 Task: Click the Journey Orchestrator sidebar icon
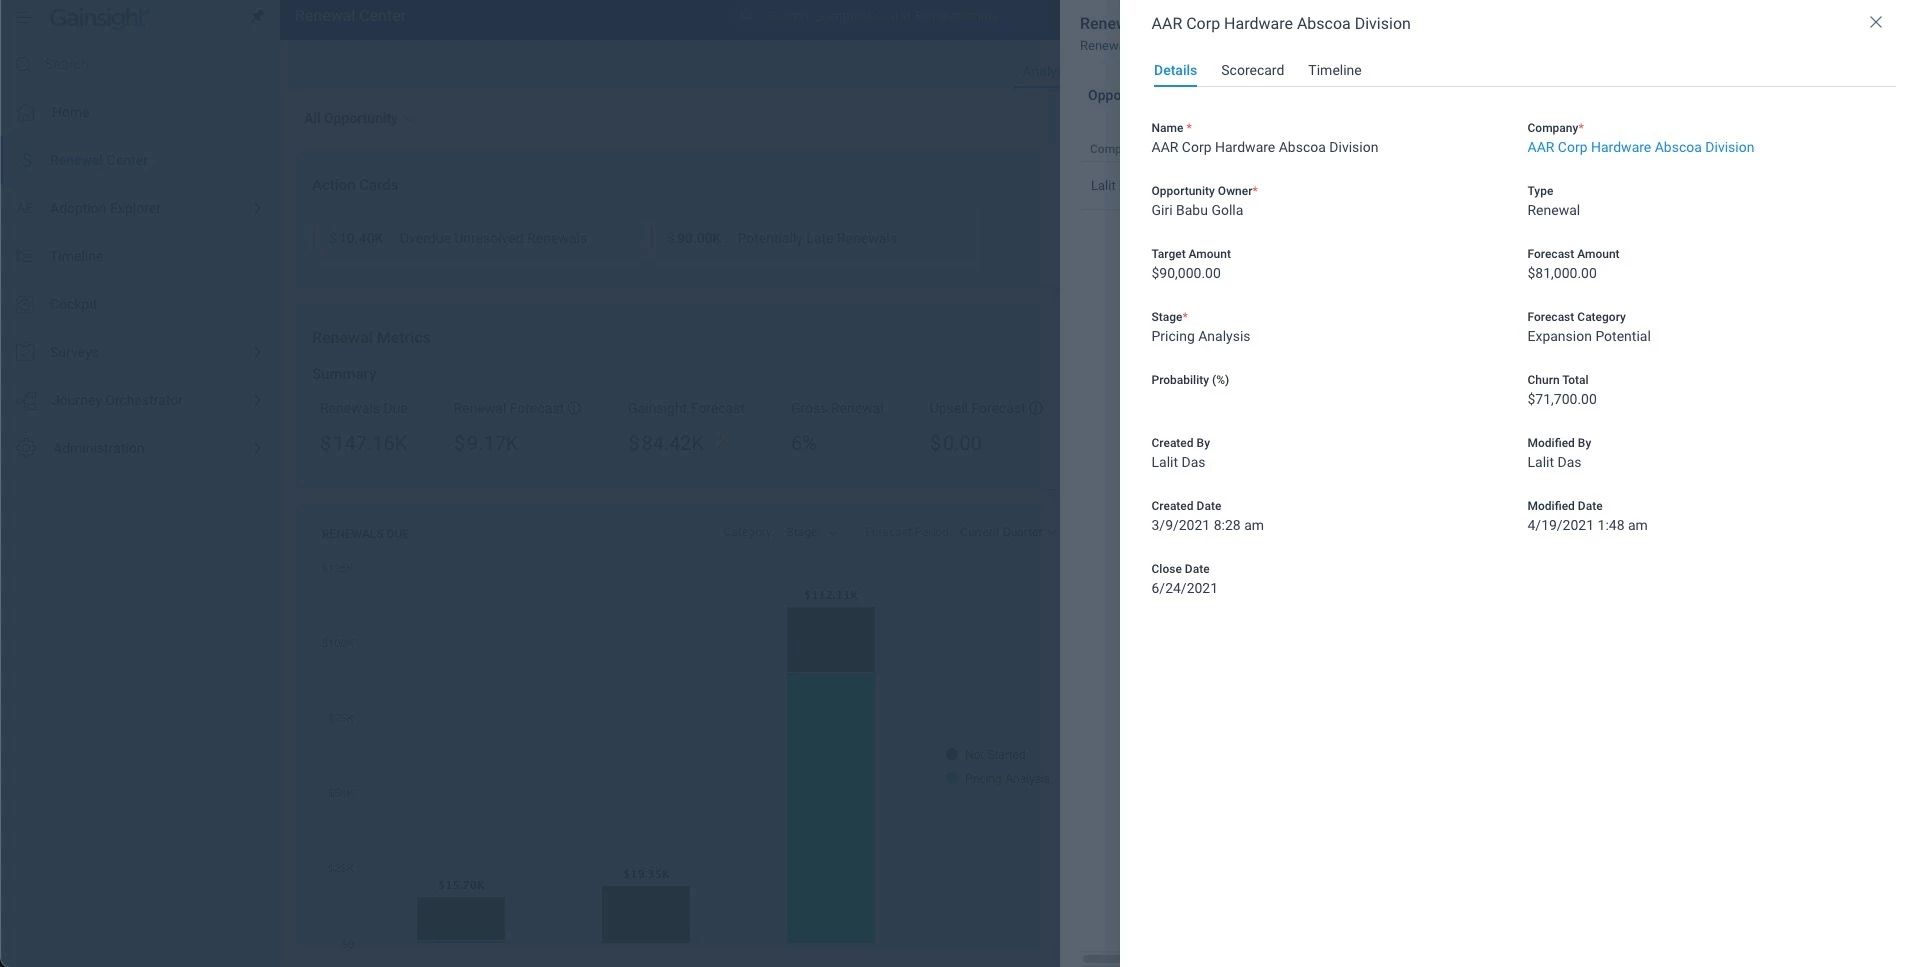tap(26, 400)
